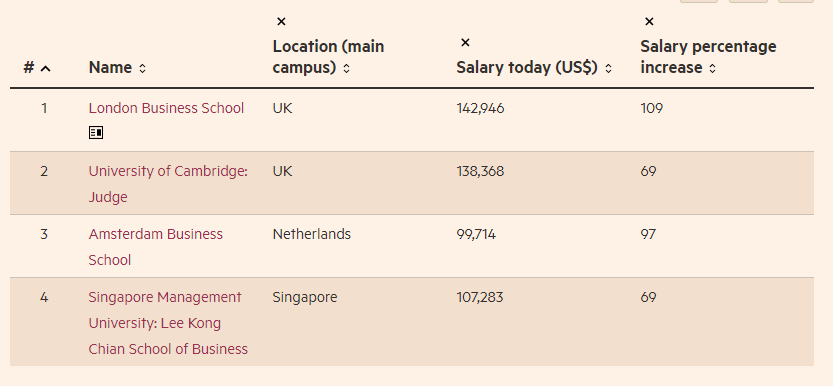Click the Location (main campus) header text
The image size is (833, 386).
tap(328, 57)
